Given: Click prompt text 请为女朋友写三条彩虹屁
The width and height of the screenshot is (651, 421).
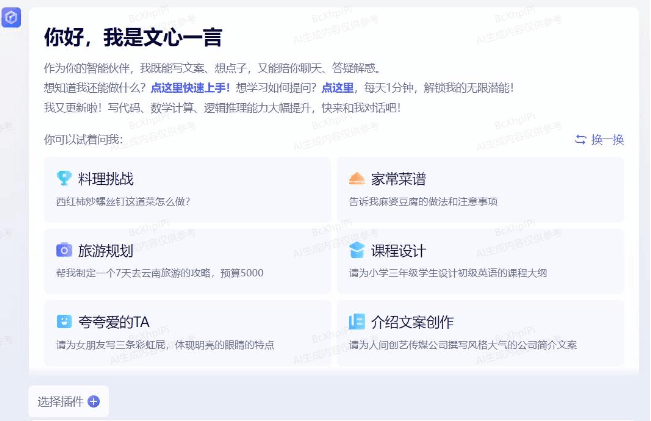Looking at the screenshot, I should [111, 345].
